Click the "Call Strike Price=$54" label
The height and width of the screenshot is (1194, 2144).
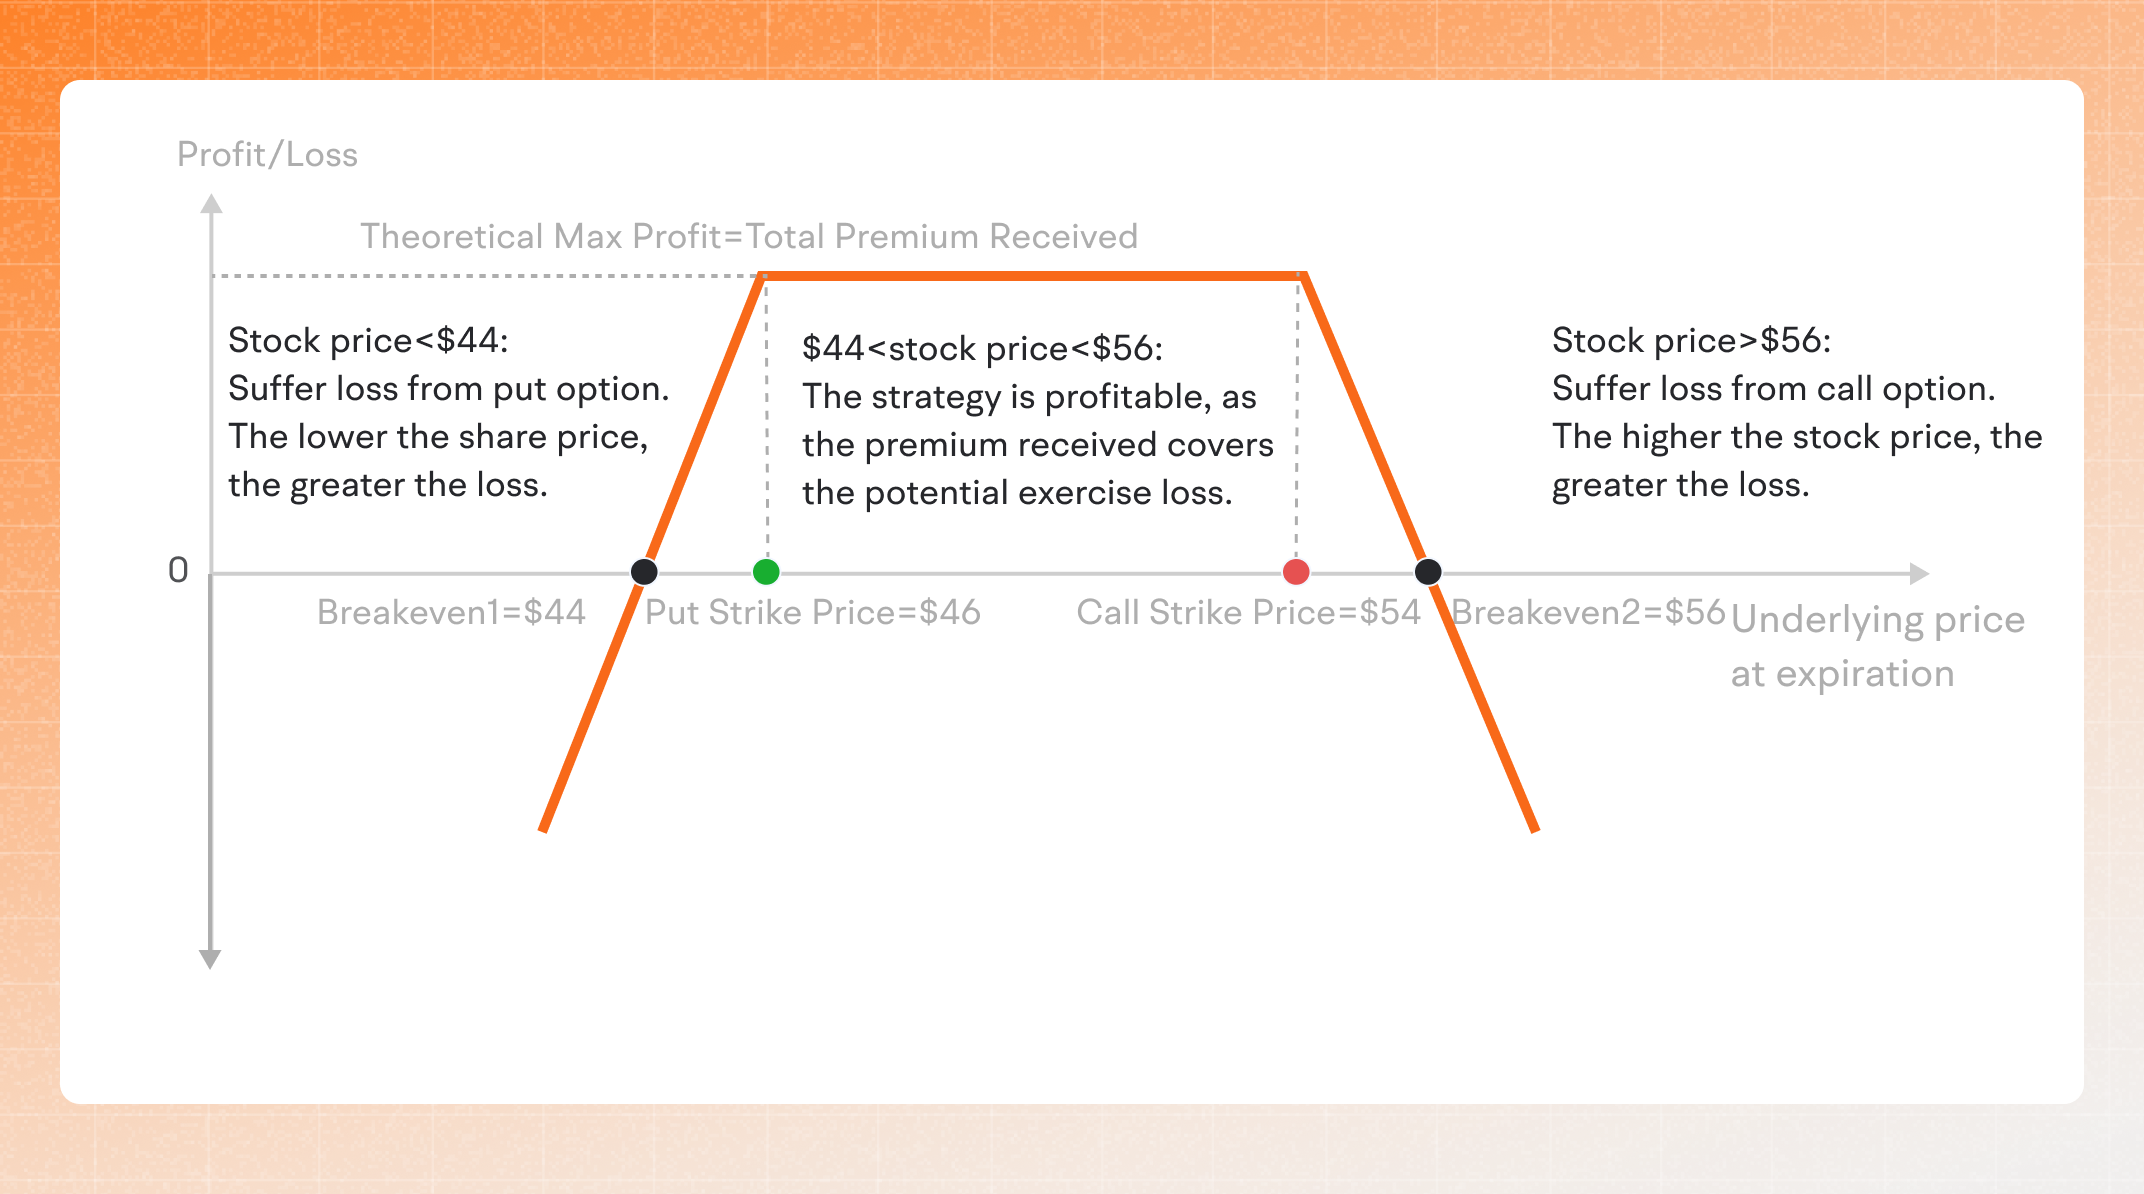click(x=1248, y=612)
